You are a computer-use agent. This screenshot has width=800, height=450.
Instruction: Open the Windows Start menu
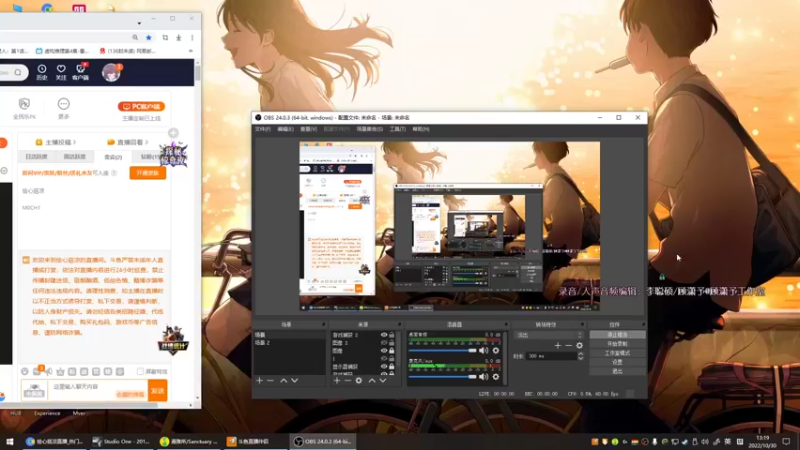(x=10, y=441)
